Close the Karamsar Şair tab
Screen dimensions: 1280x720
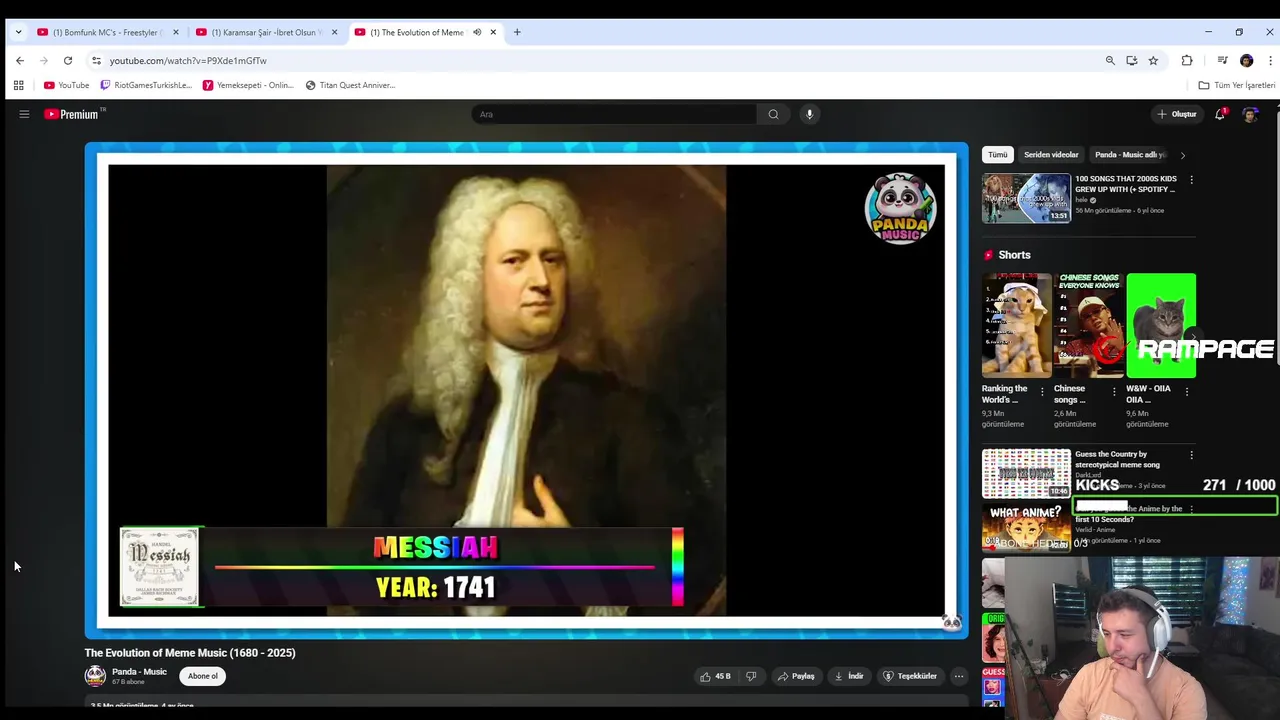click(334, 32)
